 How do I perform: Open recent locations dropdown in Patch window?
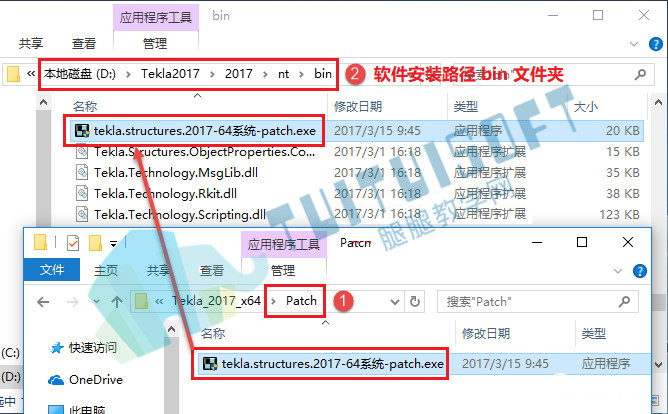pos(97,302)
